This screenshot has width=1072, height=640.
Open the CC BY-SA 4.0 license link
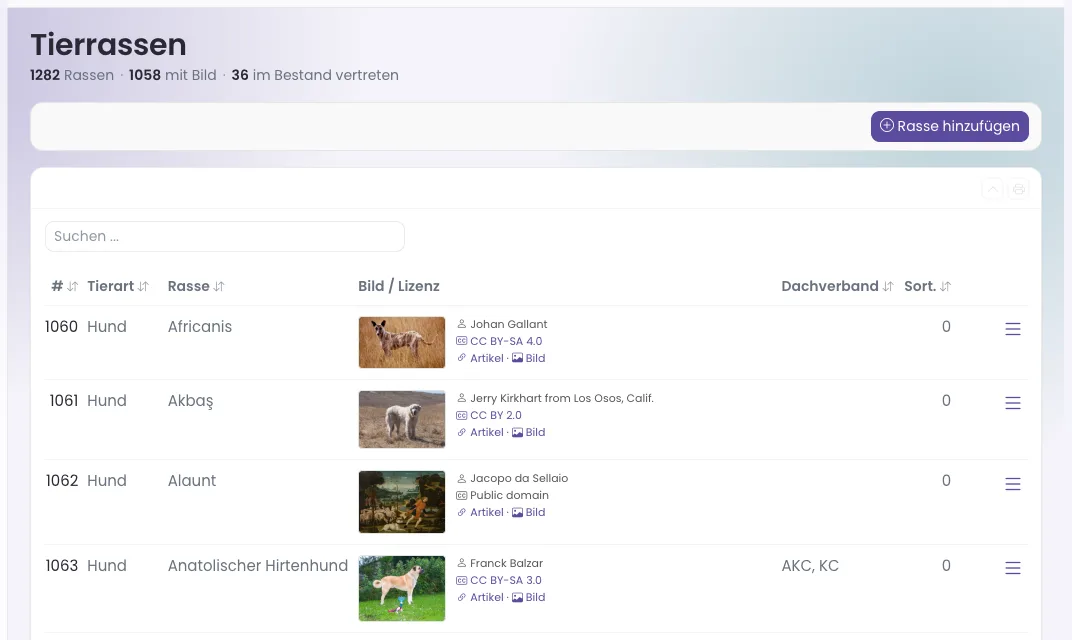[506, 341]
